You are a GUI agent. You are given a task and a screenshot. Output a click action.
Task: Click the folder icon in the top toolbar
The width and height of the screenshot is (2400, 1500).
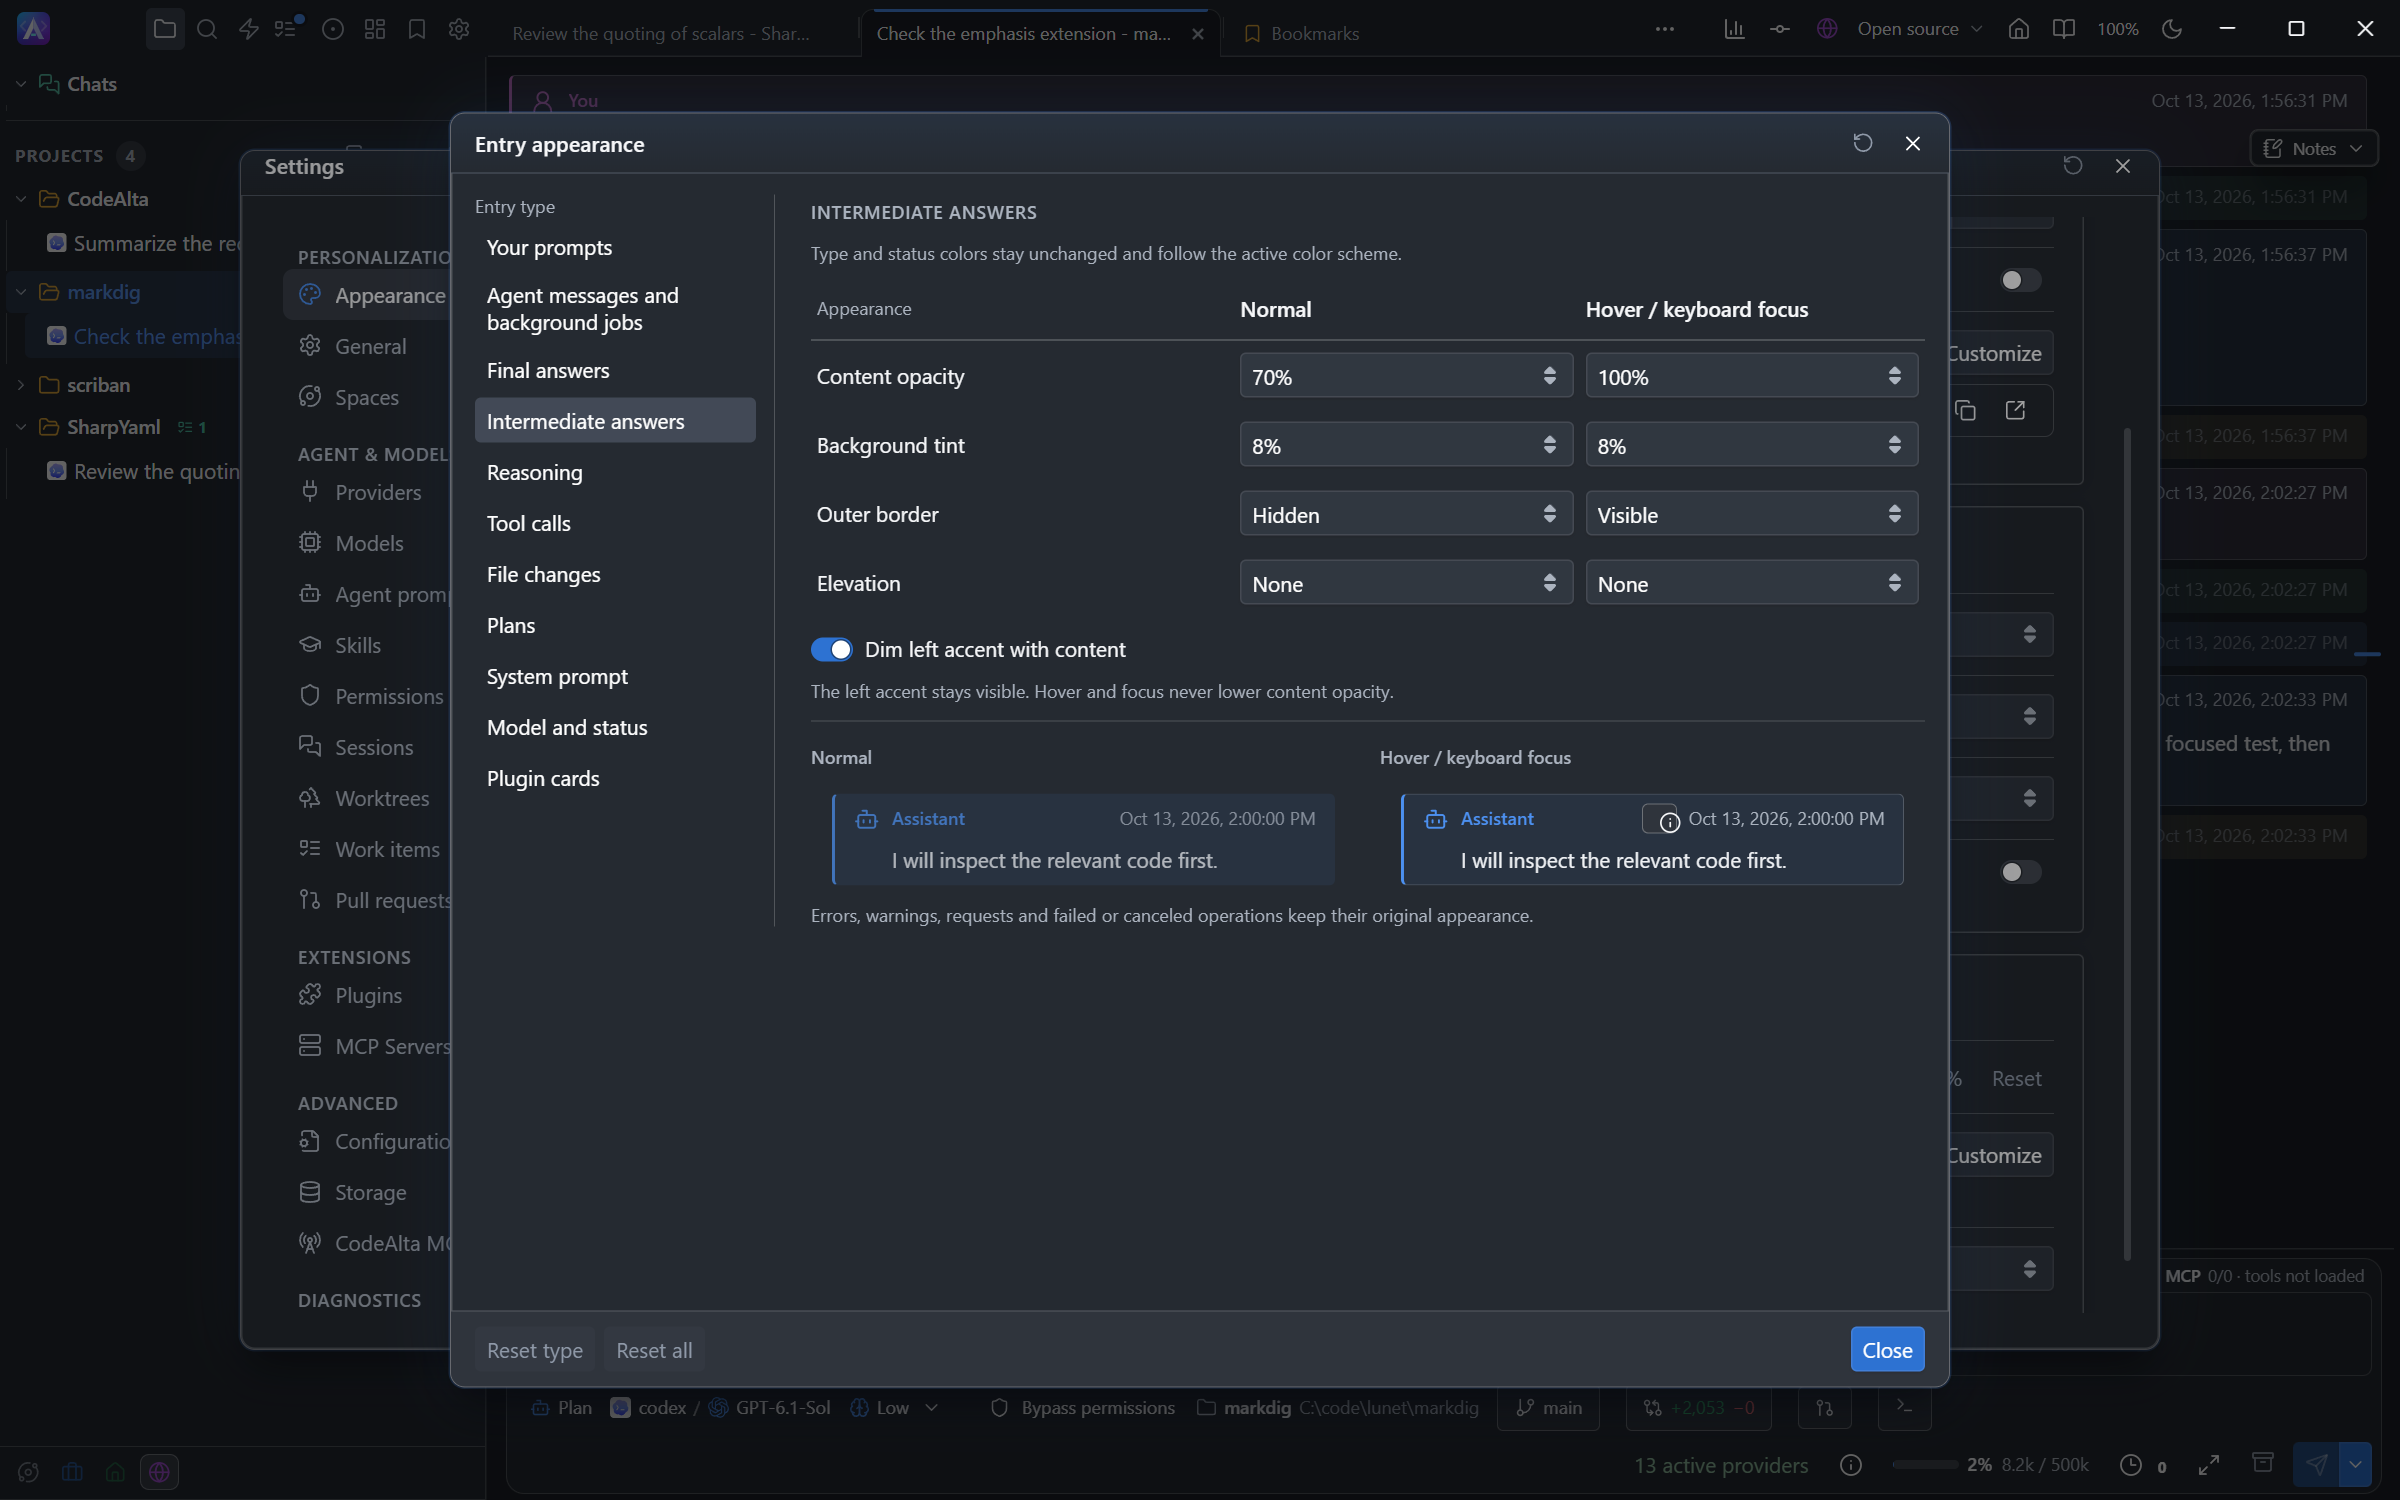[165, 29]
